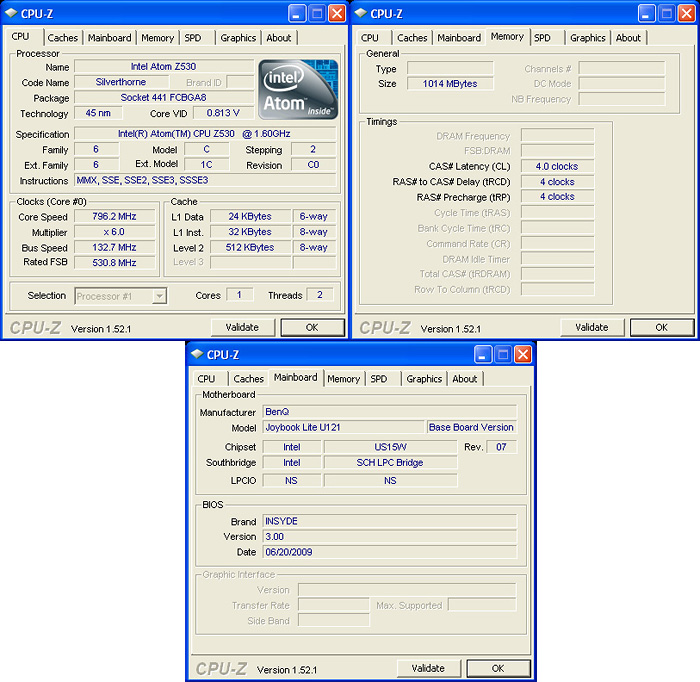Click the Core VID value 0.813 V

[x=223, y=113]
